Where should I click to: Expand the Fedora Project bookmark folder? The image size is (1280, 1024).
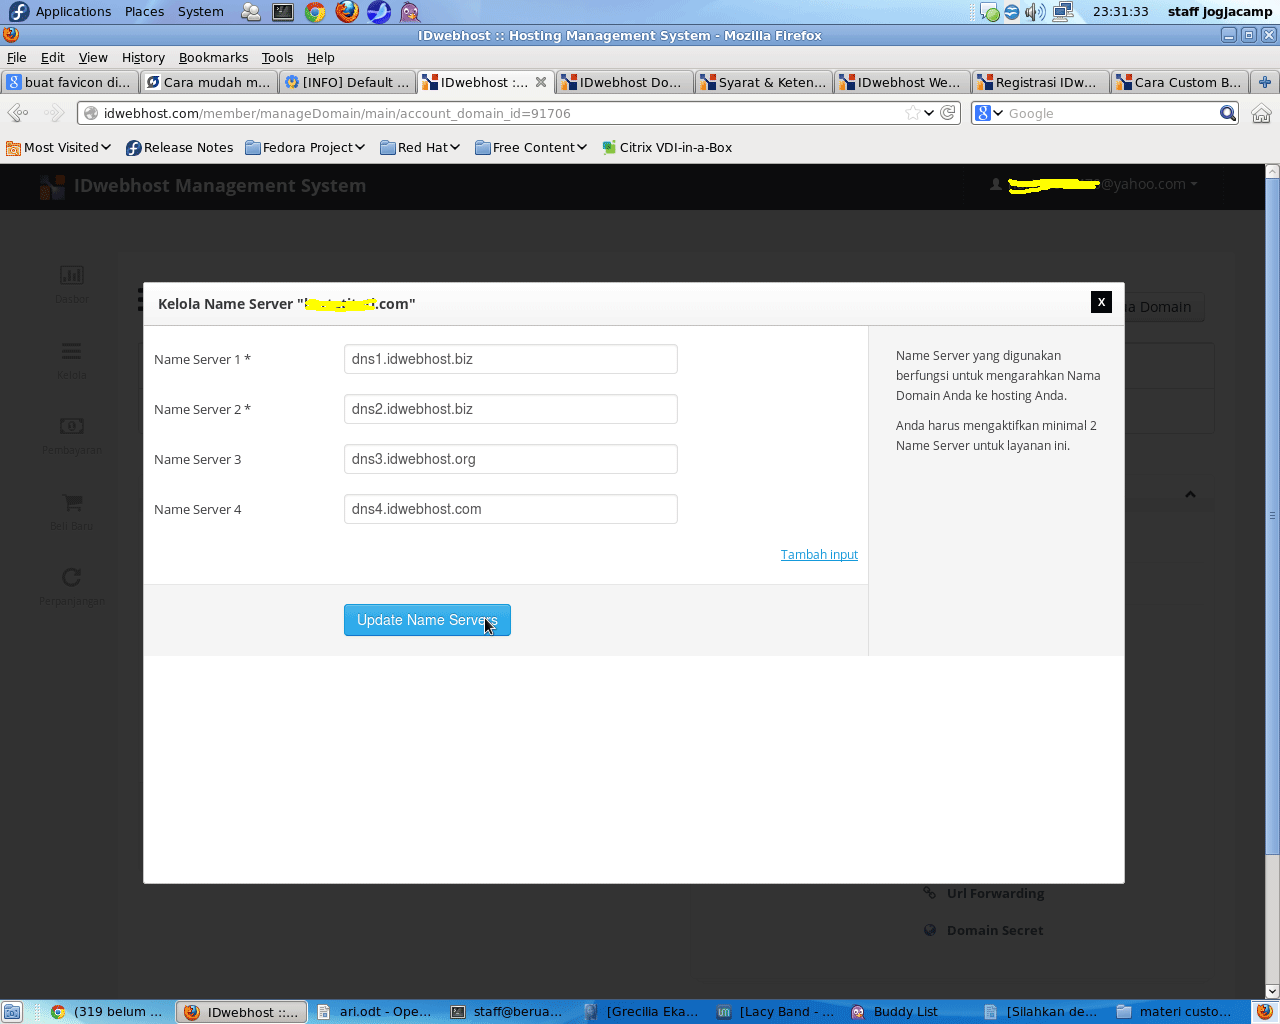(305, 147)
